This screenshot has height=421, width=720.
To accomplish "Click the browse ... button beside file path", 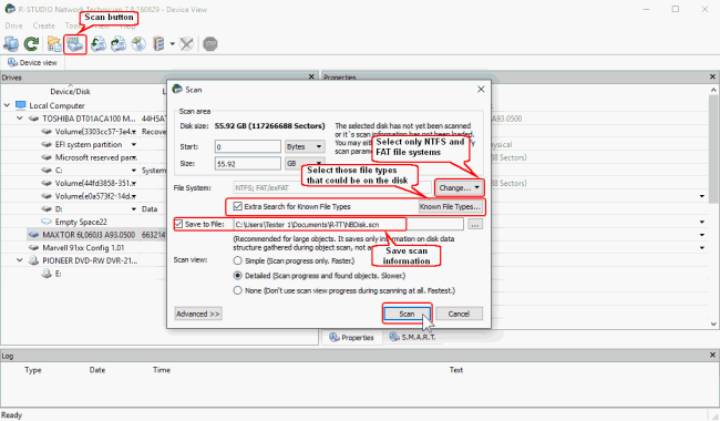I will [x=475, y=225].
